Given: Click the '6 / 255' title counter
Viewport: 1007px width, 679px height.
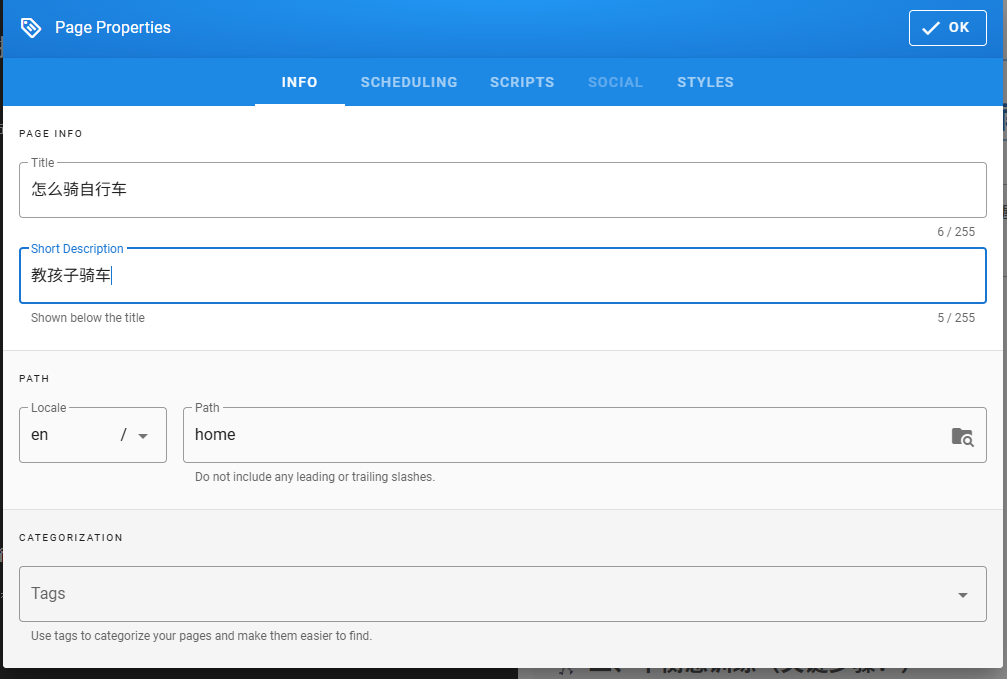Looking at the screenshot, I should [956, 232].
